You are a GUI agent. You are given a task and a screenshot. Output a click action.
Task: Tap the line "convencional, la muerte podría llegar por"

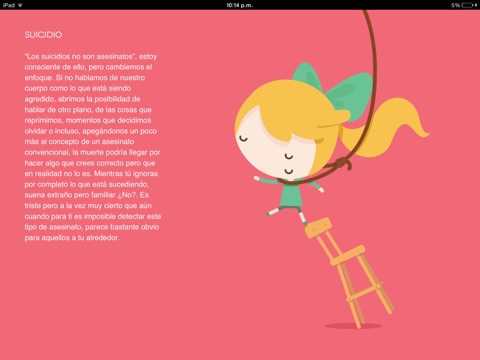click(x=92, y=152)
